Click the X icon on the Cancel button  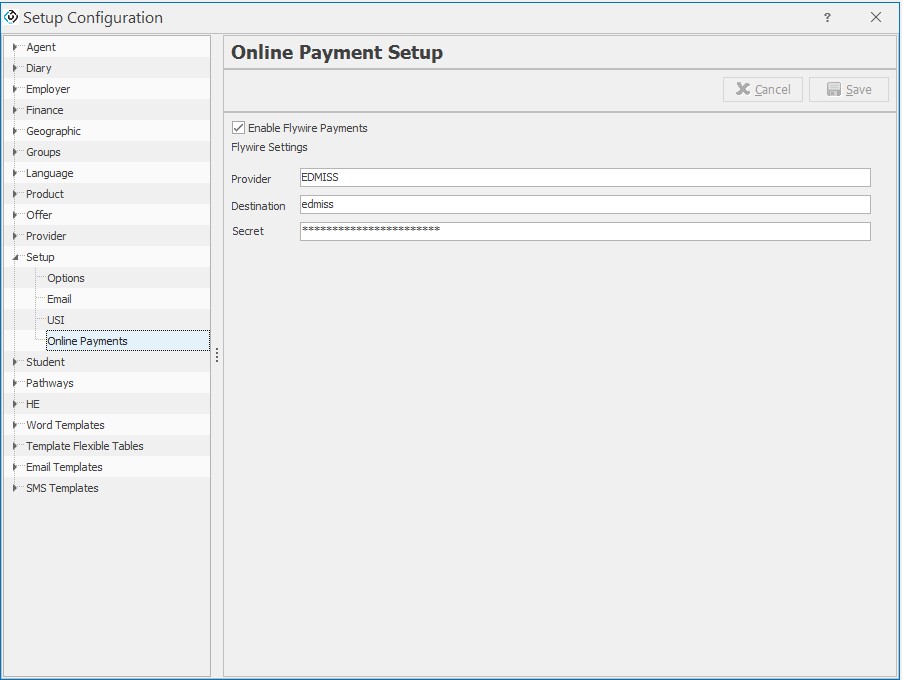[x=744, y=89]
